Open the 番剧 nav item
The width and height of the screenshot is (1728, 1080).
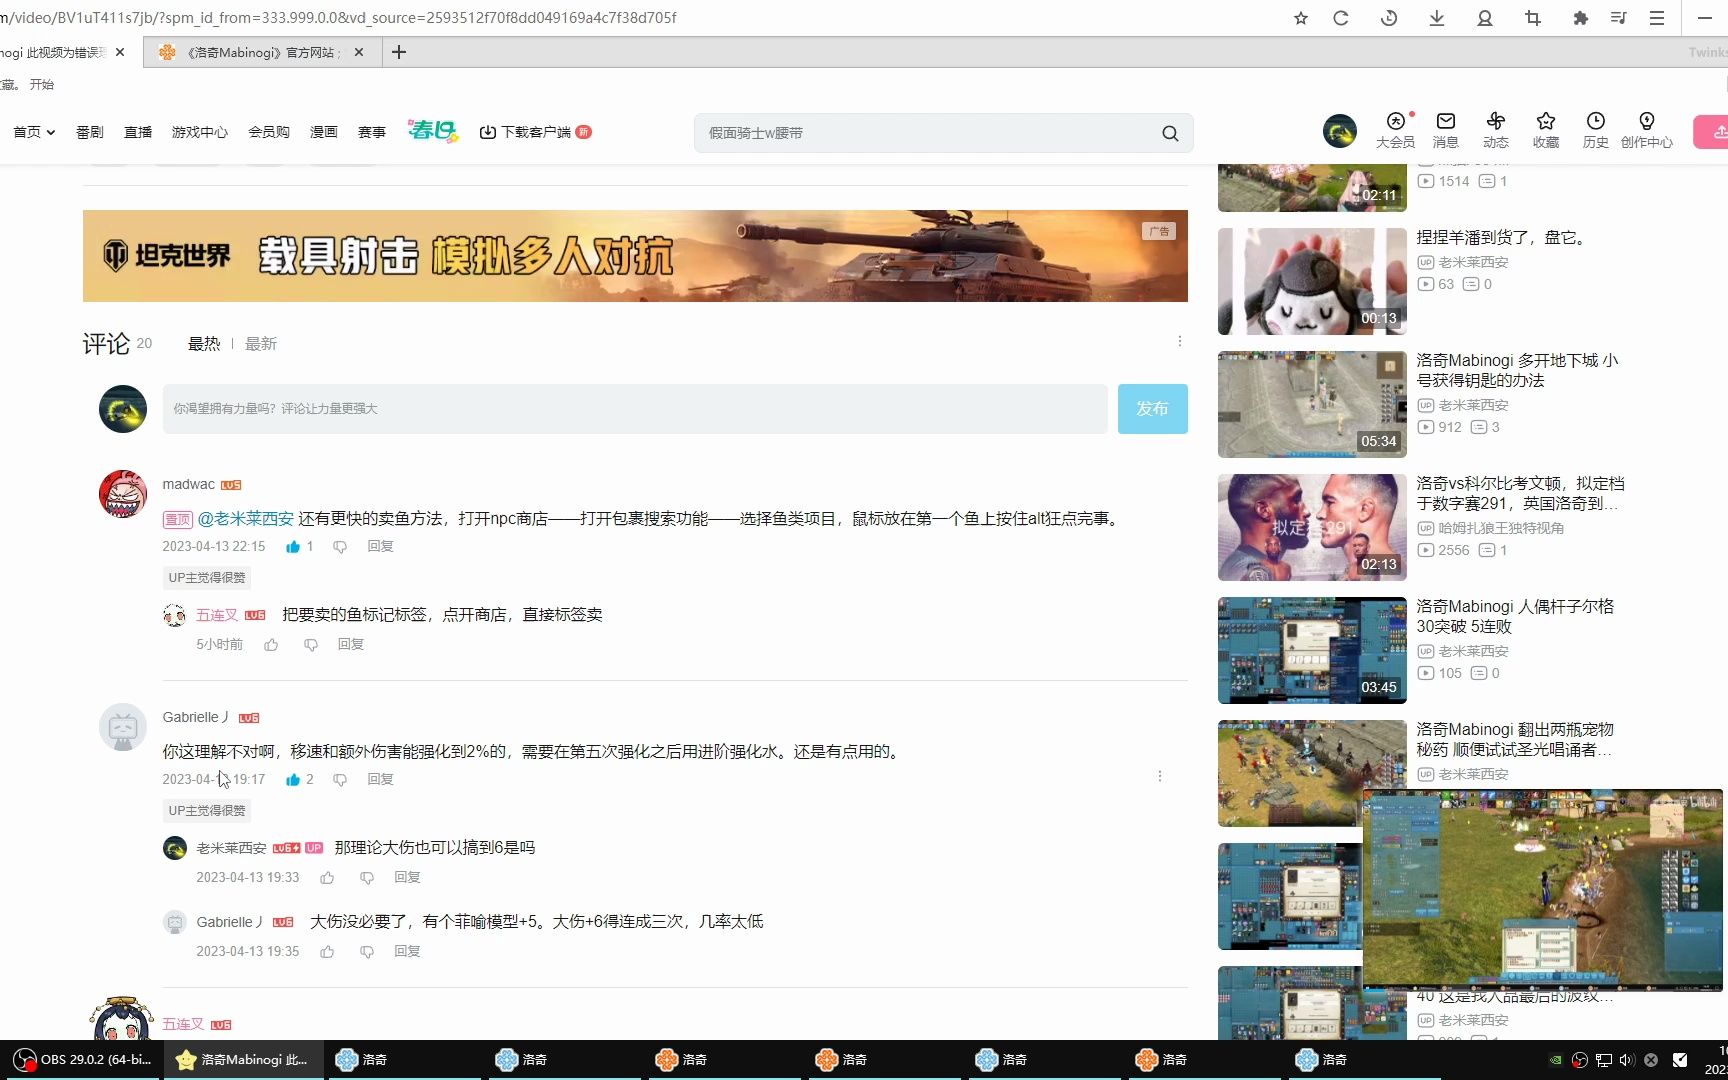(x=90, y=132)
